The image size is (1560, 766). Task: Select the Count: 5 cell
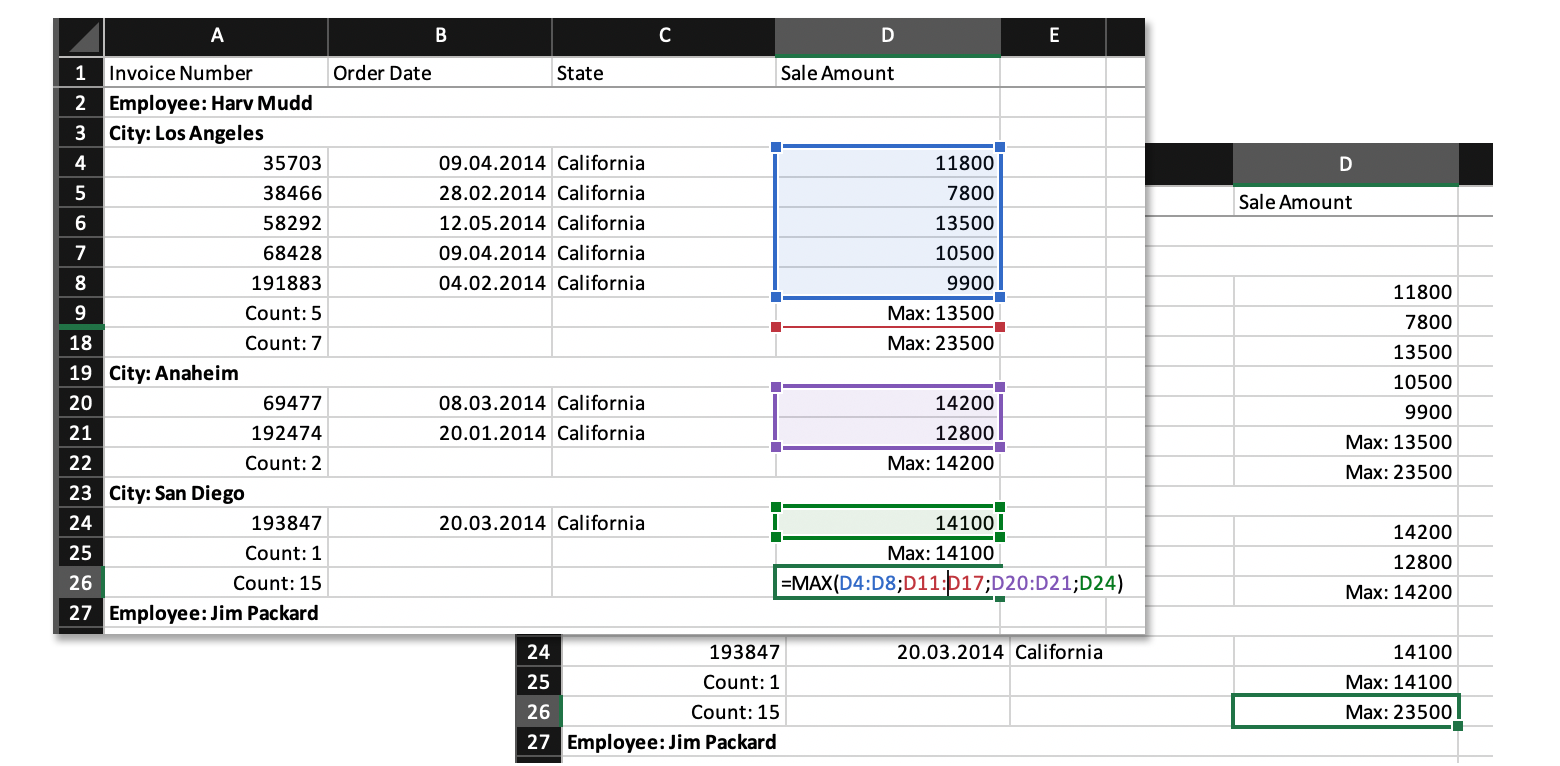point(216,313)
